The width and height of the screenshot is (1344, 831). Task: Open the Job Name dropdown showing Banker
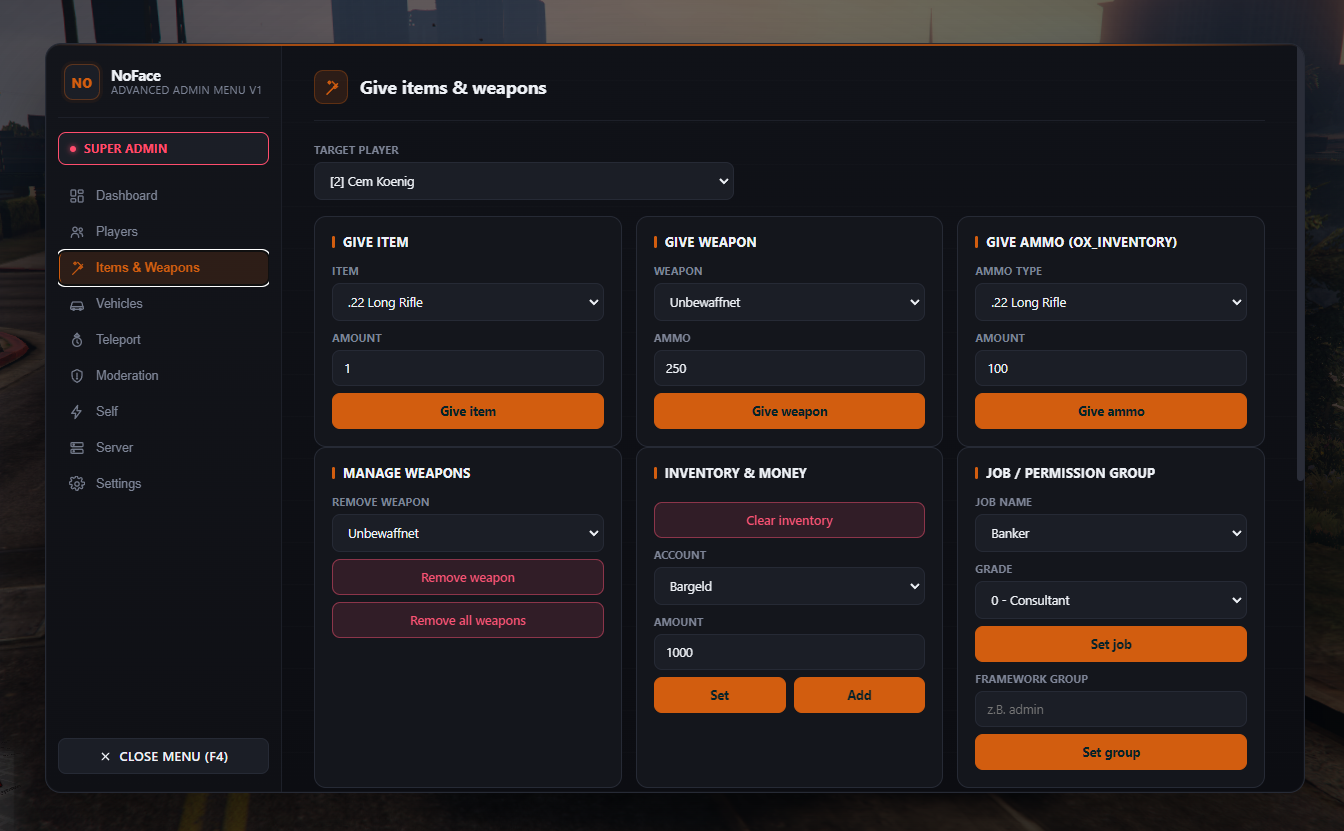coord(1111,534)
